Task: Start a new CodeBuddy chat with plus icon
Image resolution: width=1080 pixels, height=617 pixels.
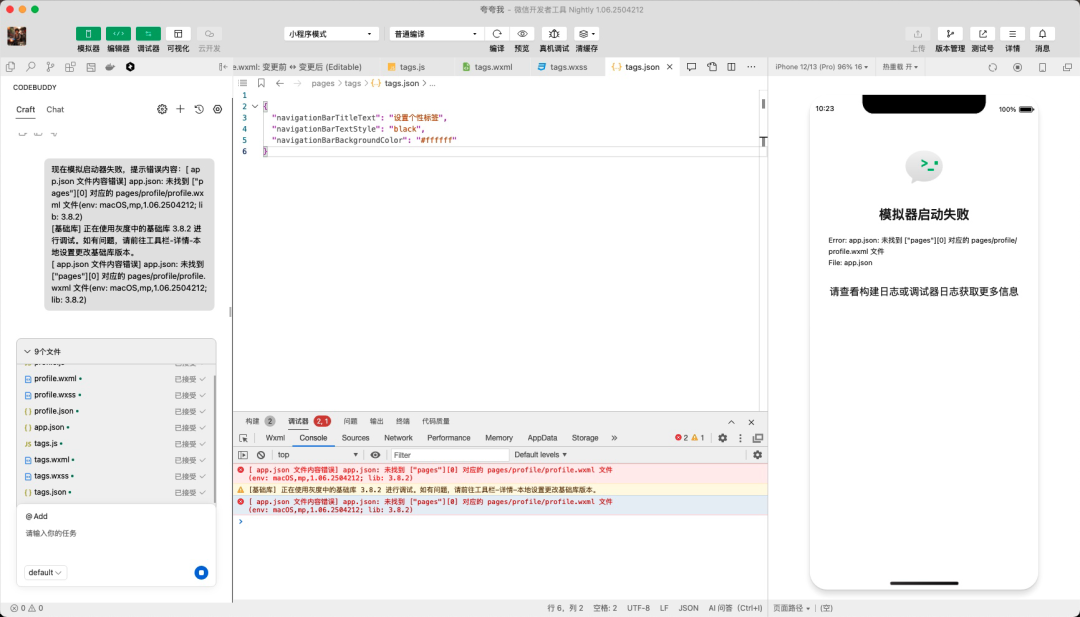Action: (180, 109)
